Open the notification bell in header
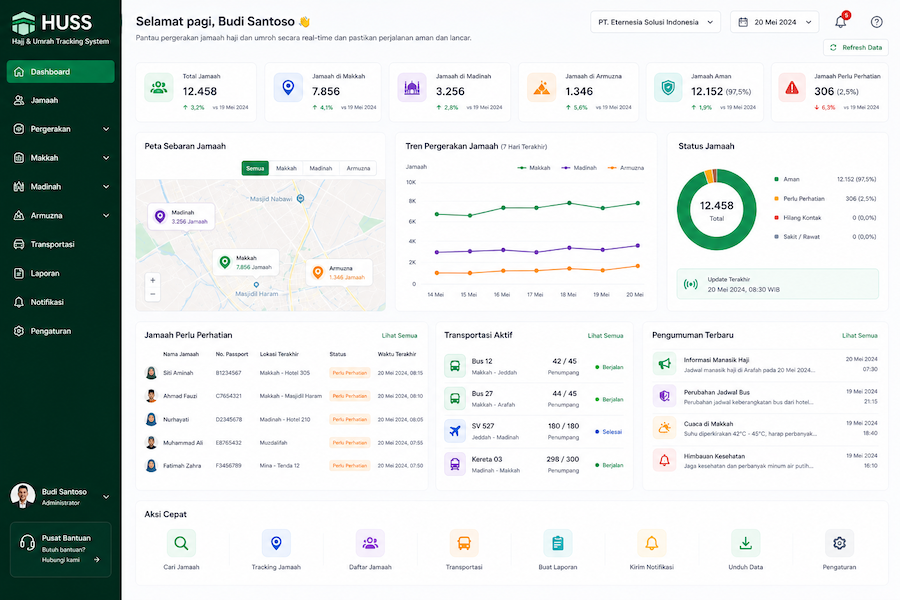The image size is (900, 600). point(840,22)
